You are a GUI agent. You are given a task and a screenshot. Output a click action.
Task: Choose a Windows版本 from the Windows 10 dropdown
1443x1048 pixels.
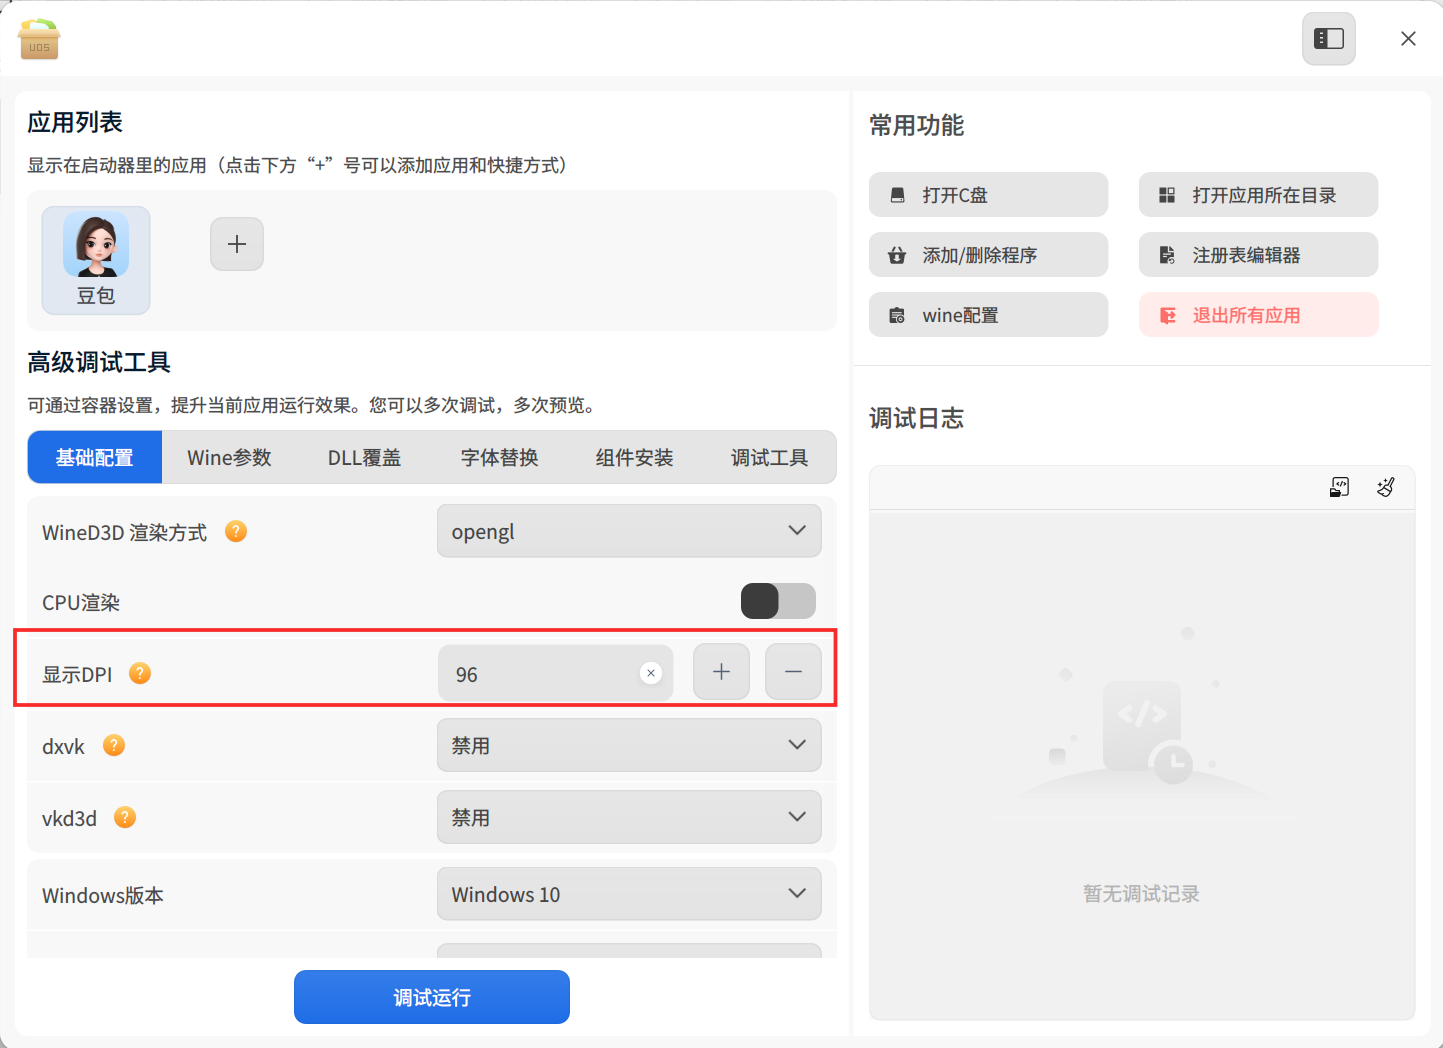(x=629, y=894)
